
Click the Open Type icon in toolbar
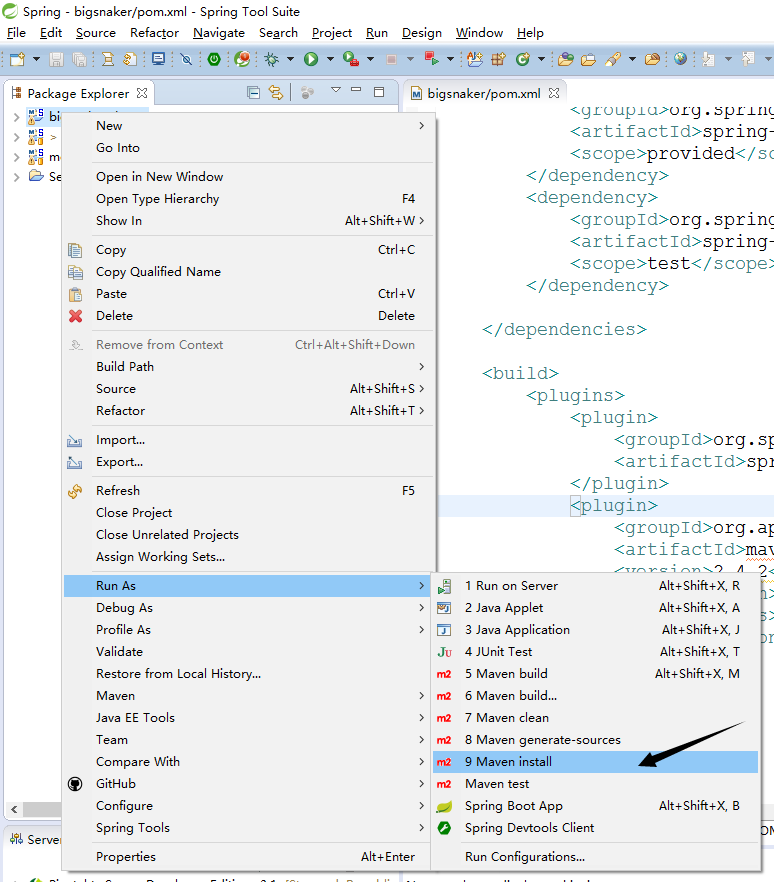(566, 58)
